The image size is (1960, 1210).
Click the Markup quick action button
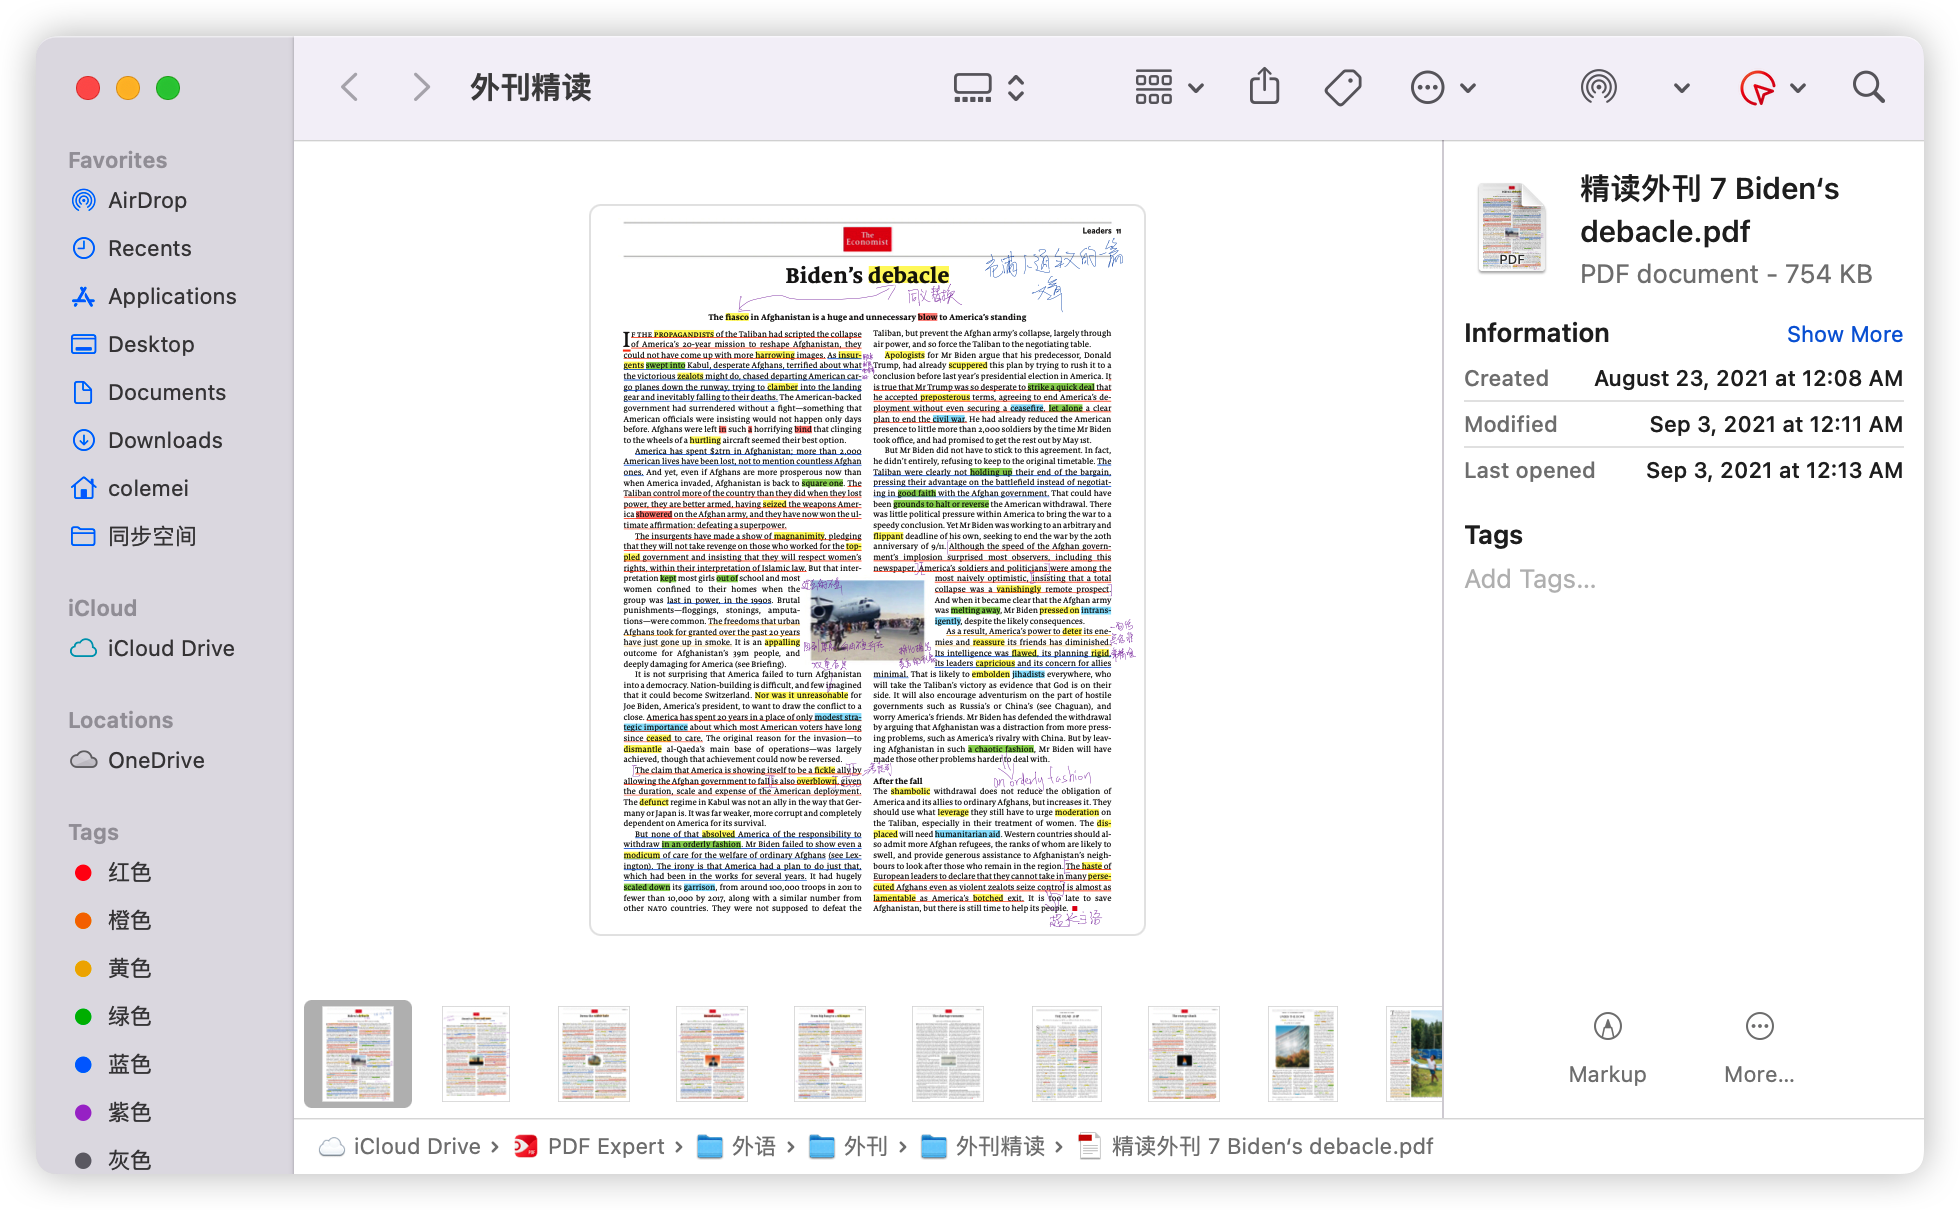coord(1607,1048)
